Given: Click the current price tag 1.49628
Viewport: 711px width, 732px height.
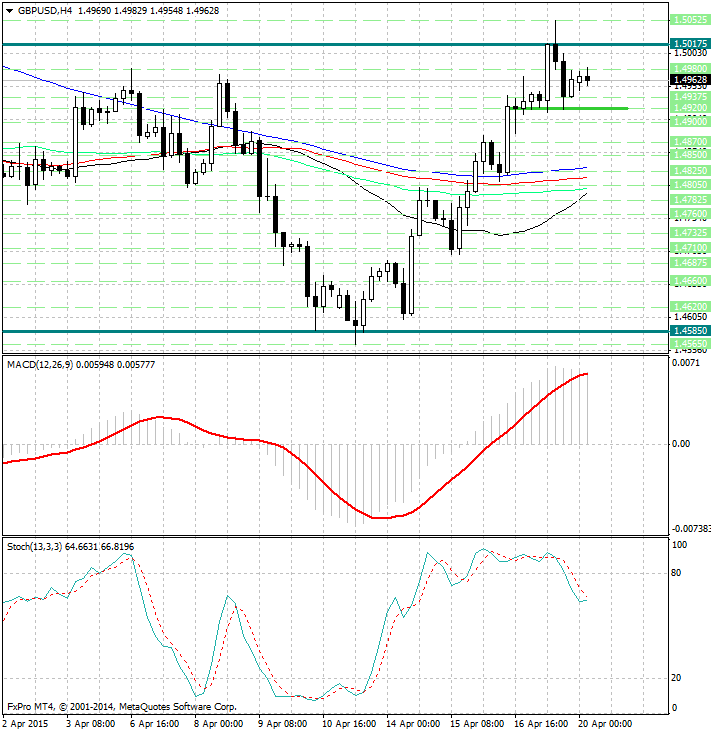Looking at the screenshot, I should click(690, 80).
